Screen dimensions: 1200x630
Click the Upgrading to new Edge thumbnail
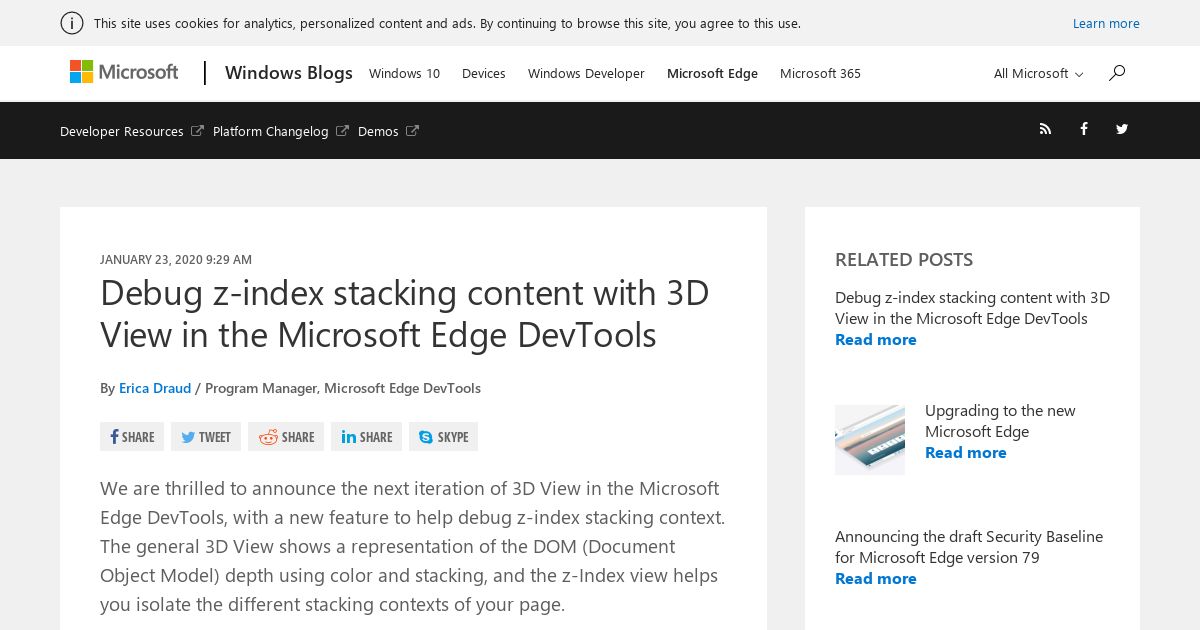pyautogui.click(x=870, y=439)
